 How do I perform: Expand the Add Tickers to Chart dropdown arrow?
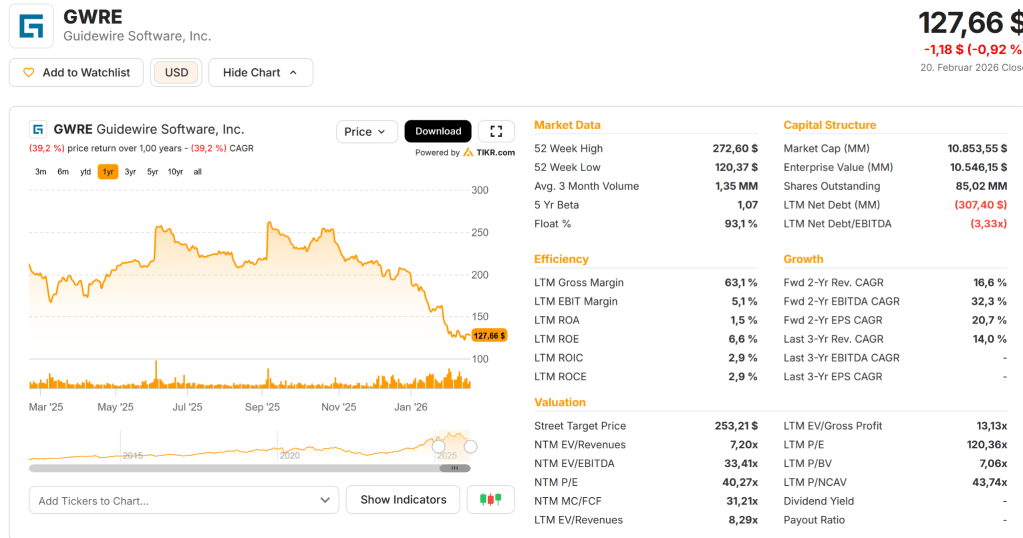pyautogui.click(x=325, y=501)
